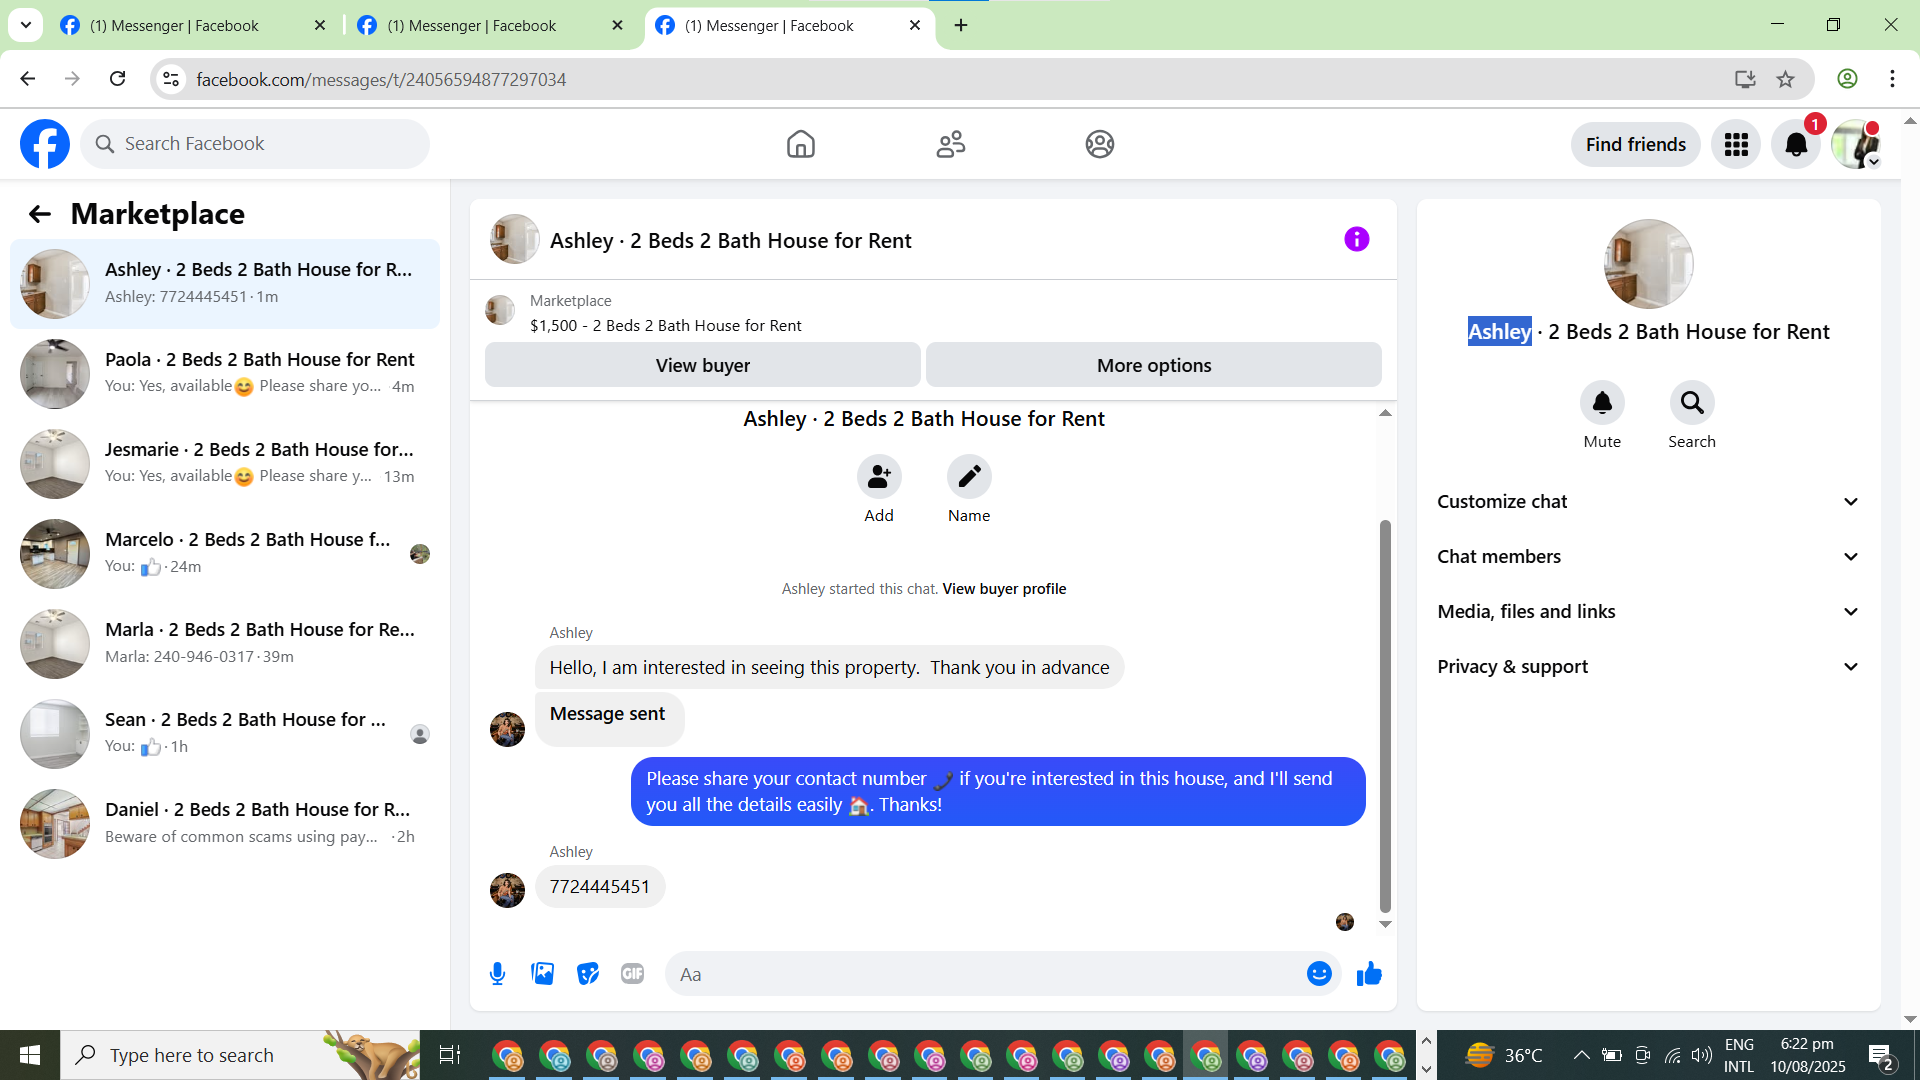The image size is (1920, 1080).
Task: Click the View buyer button
Action: coord(702,365)
